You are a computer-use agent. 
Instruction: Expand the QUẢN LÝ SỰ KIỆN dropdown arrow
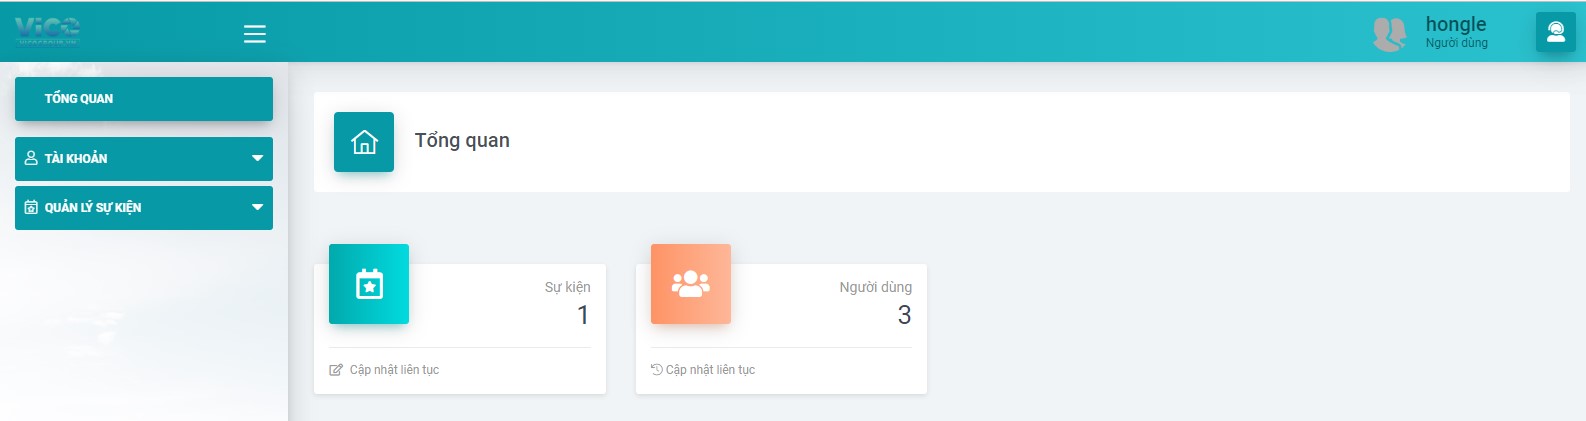click(257, 207)
